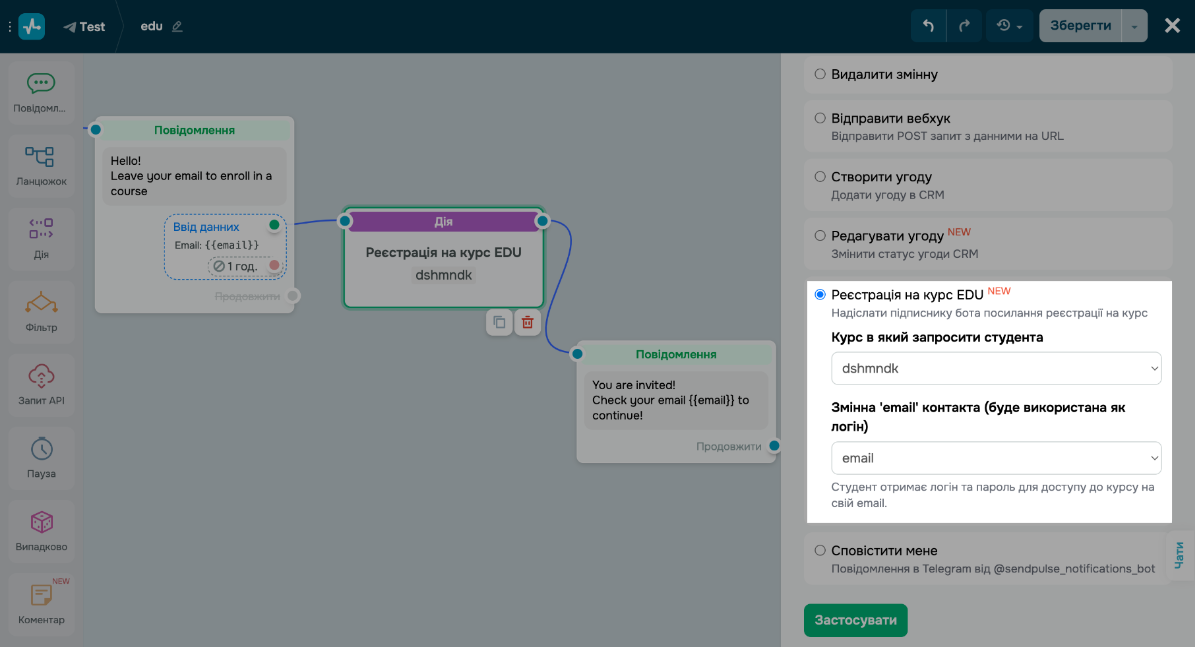
Task: Delete the action block with trash icon
Action: 528,322
